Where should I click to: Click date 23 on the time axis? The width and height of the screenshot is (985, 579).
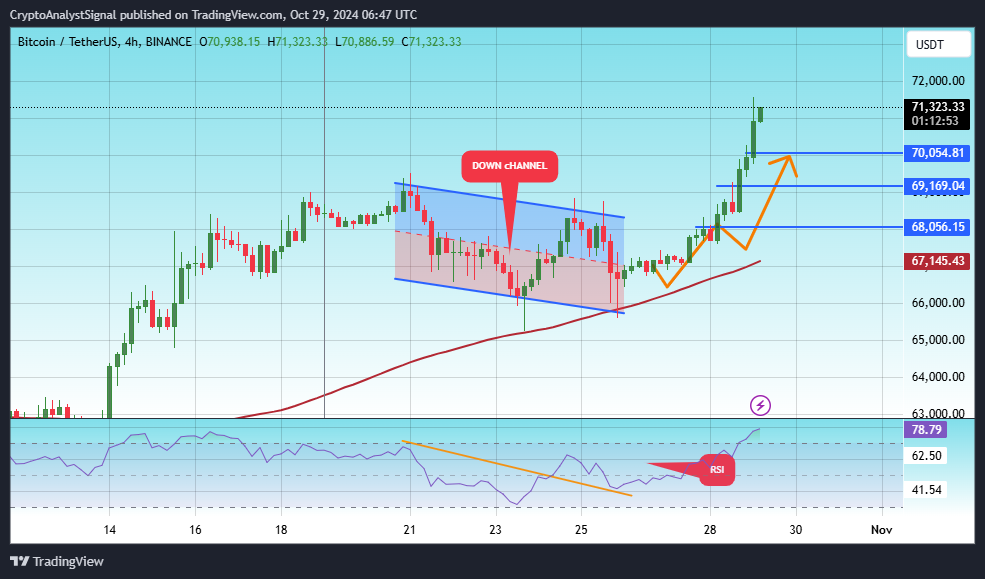click(x=496, y=530)
